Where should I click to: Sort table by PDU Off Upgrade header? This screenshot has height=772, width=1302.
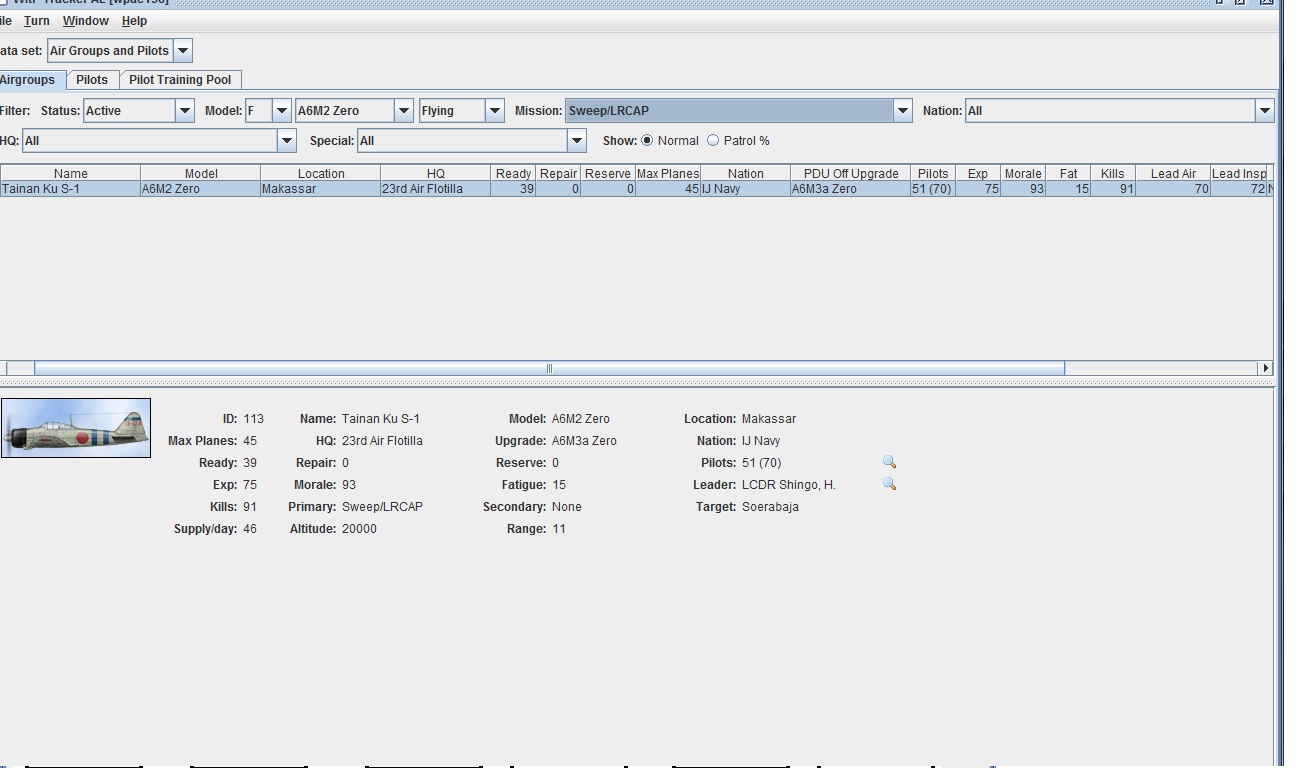[851, 173]
